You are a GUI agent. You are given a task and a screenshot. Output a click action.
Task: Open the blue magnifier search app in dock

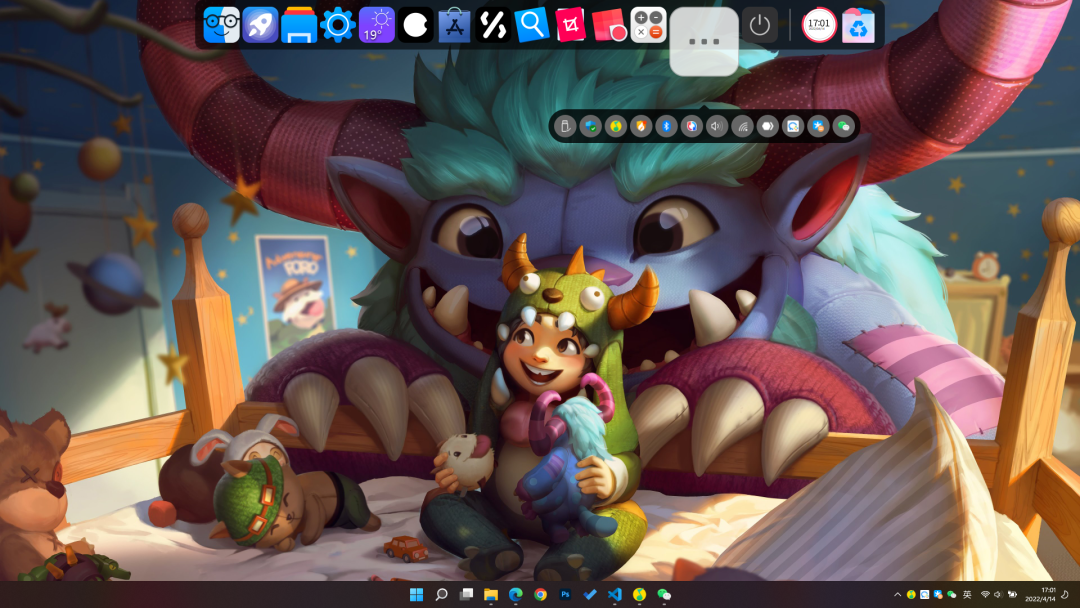coord(532,25)
